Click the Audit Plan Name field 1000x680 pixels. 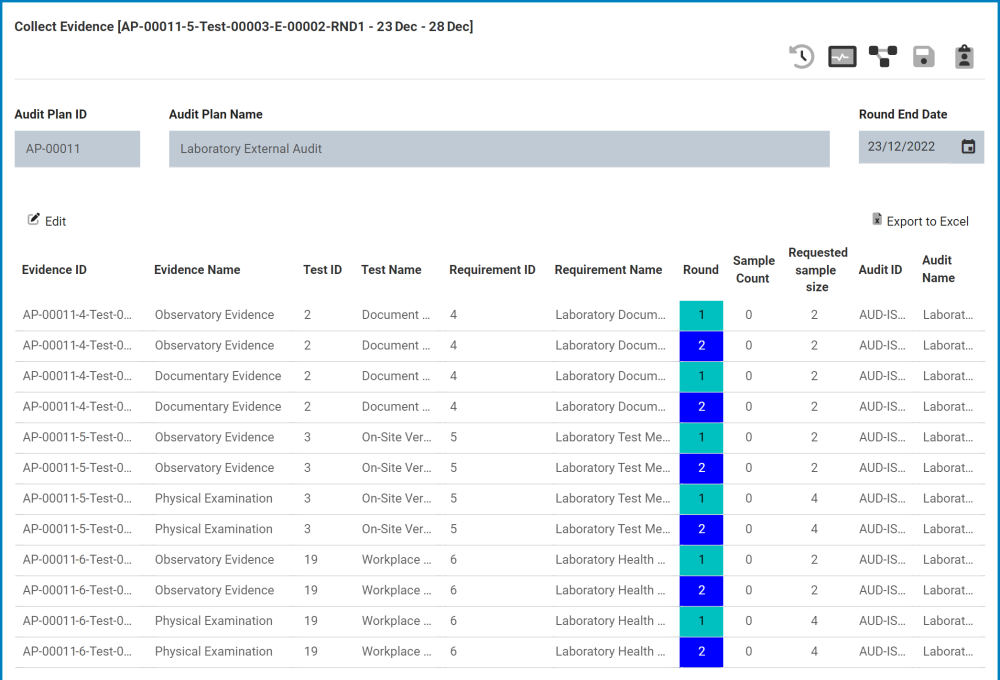point(499,149)
